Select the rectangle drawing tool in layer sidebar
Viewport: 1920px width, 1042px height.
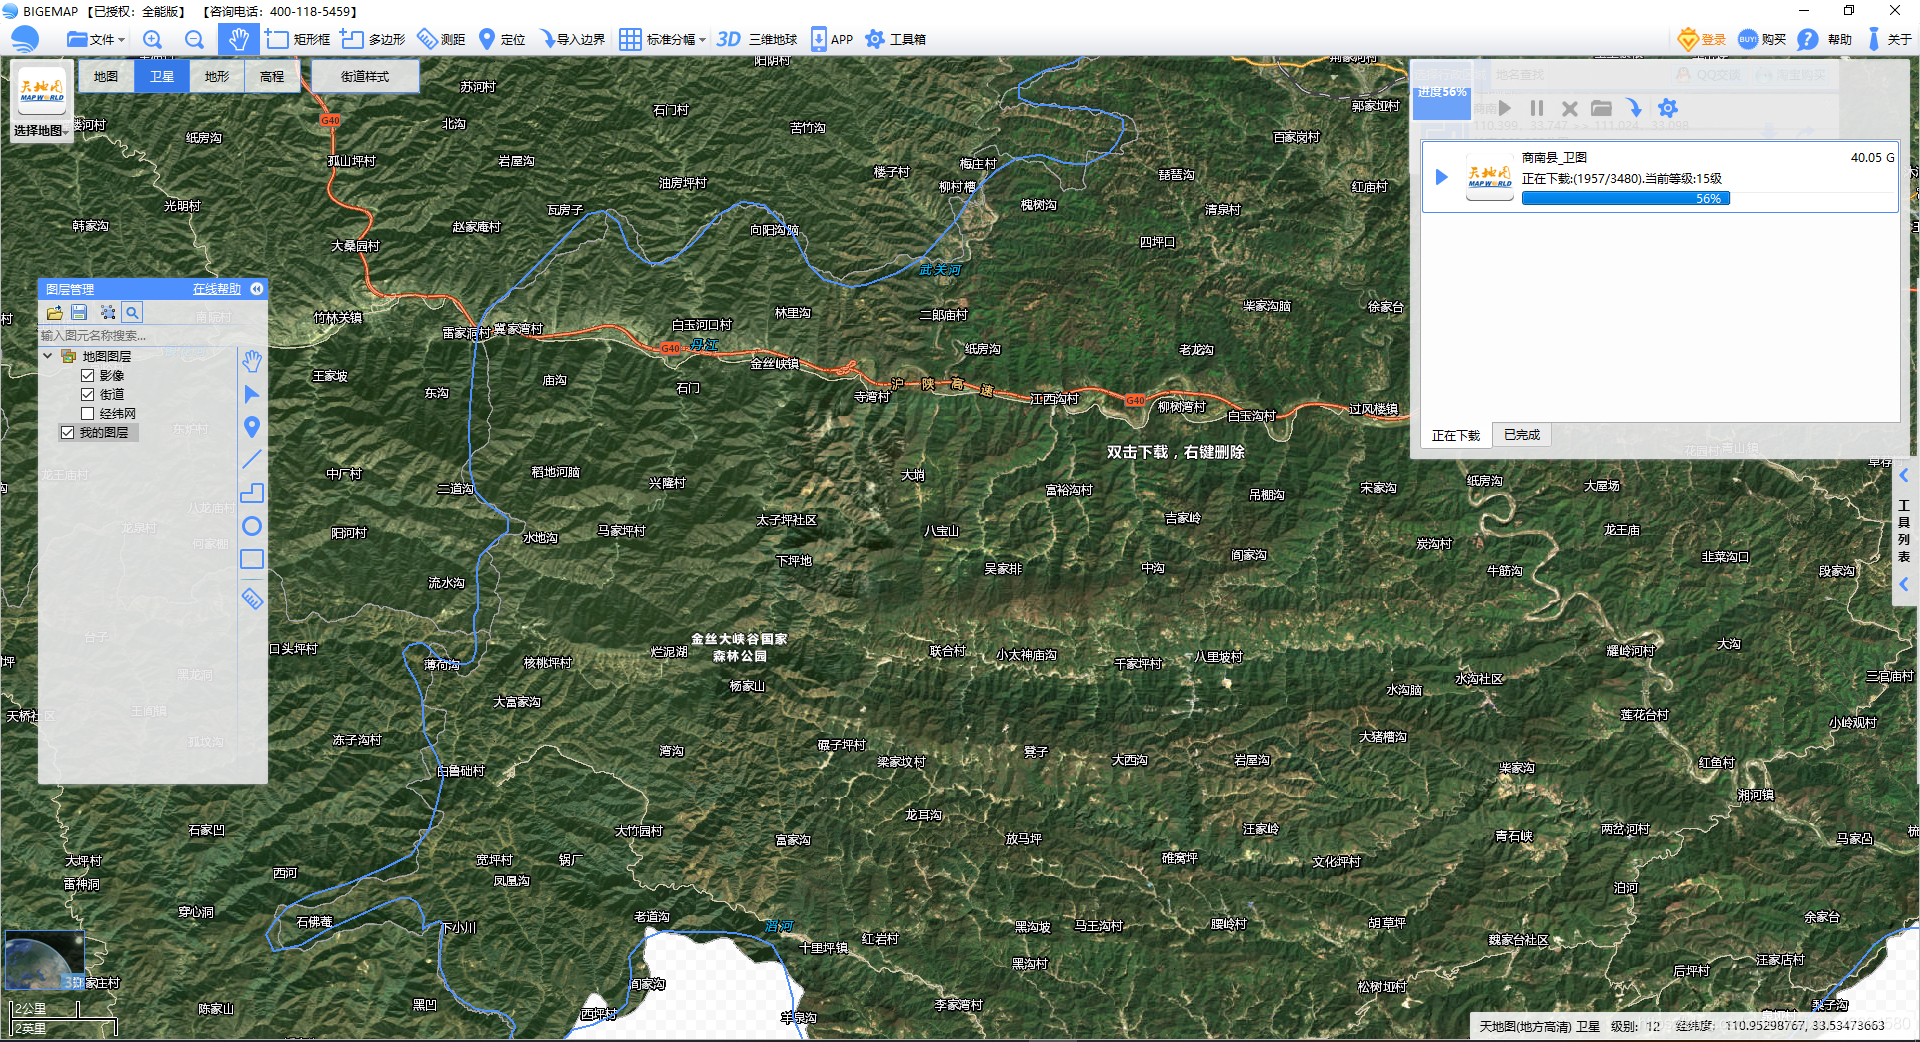coord(252,559)
